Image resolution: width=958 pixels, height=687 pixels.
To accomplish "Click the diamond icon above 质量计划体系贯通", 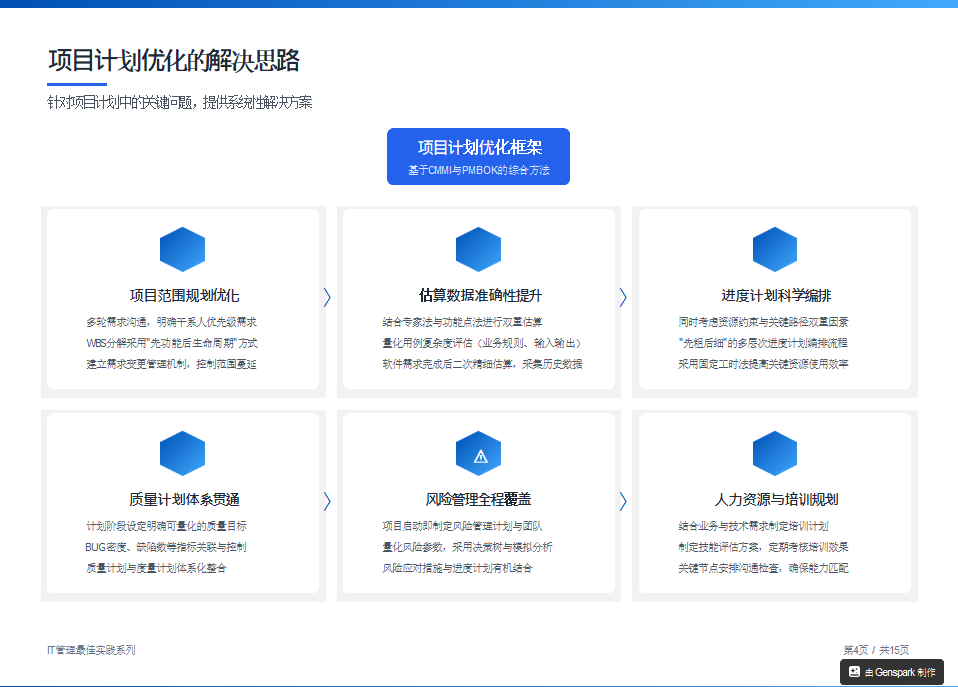I will 182,452.
